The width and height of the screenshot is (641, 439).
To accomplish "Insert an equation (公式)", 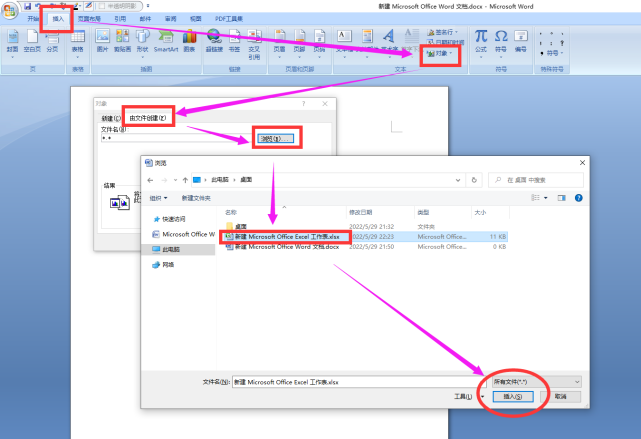I will (x=481, y=43).
